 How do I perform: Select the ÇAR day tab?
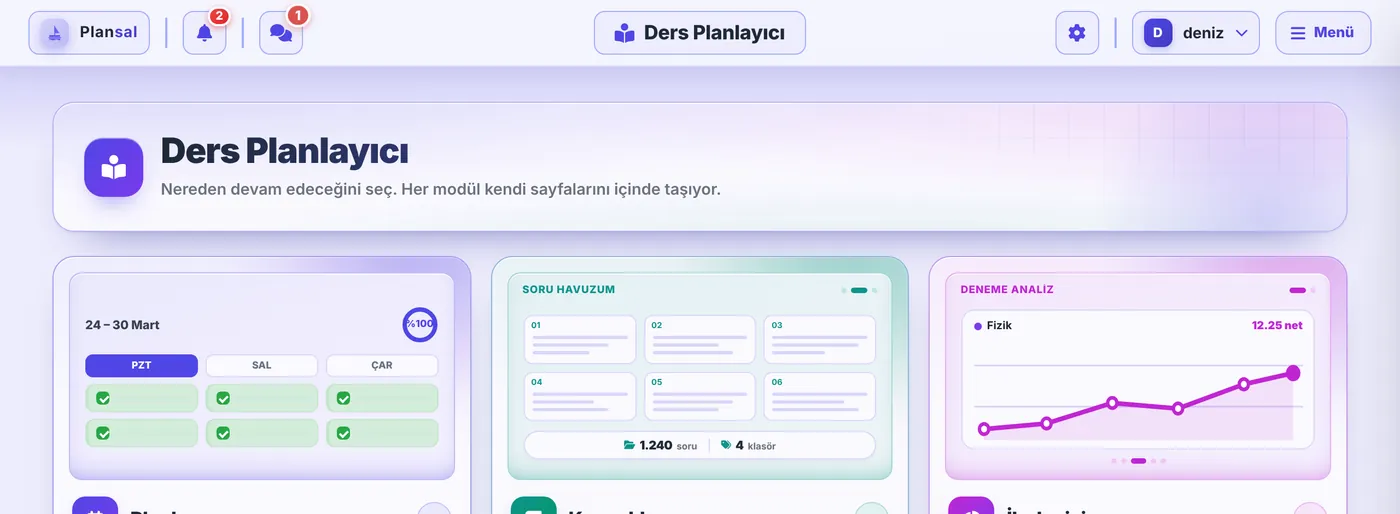382,365
